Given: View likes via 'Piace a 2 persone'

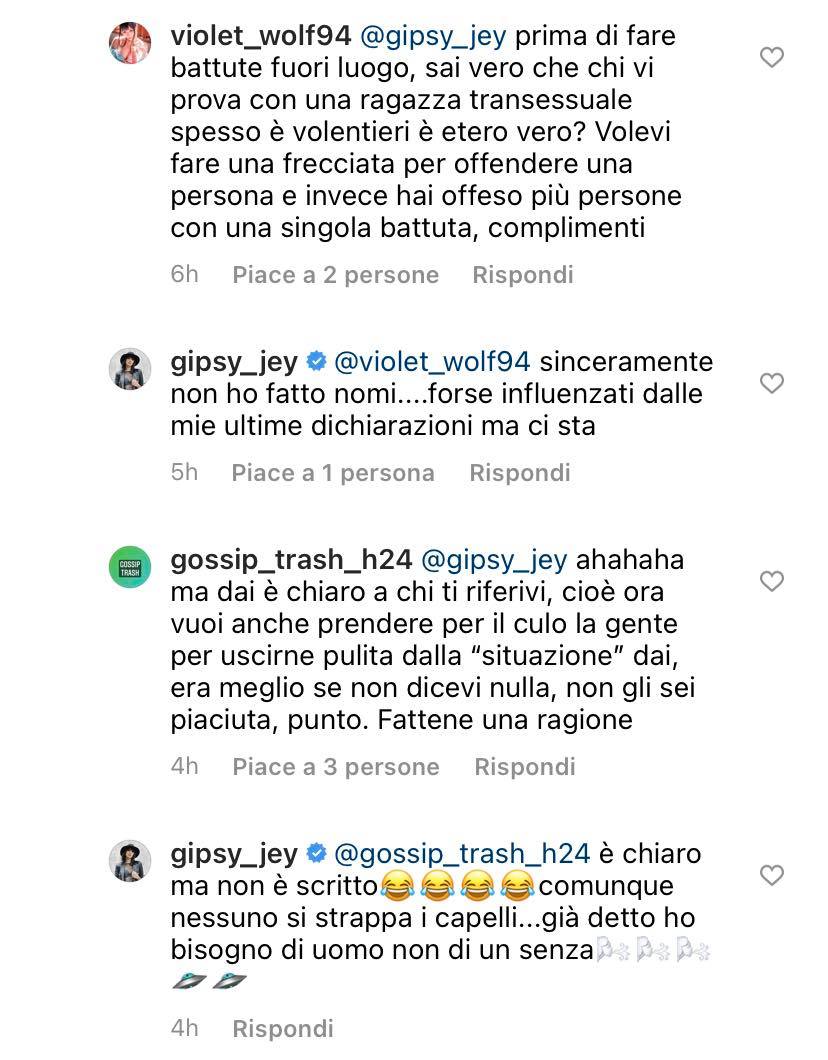Looking at the screenshot, I should [336, 274].
